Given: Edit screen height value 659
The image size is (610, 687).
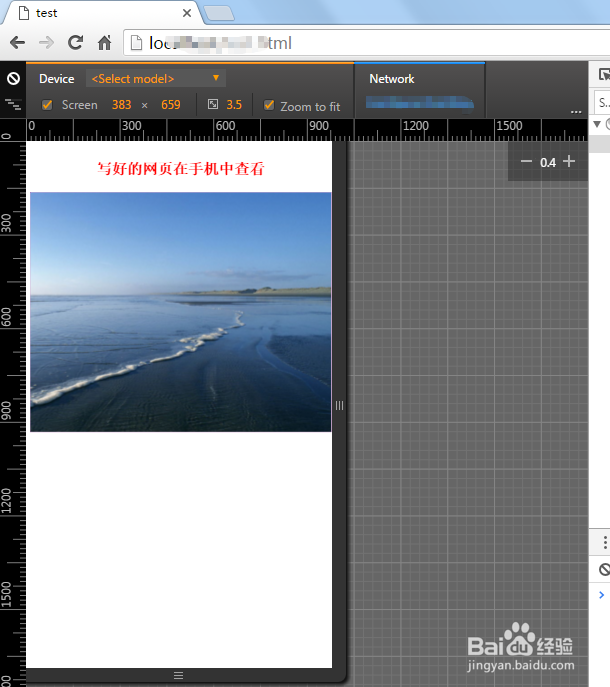Looking at the screenshot, I should pyautogui.click(x=170, y=105).
